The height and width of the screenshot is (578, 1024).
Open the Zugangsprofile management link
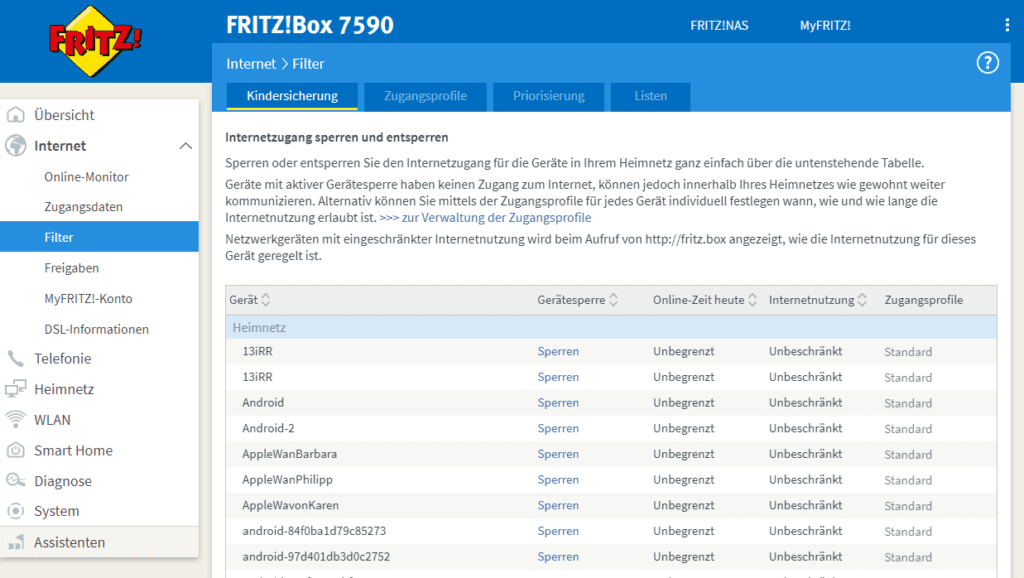[485, 217]
